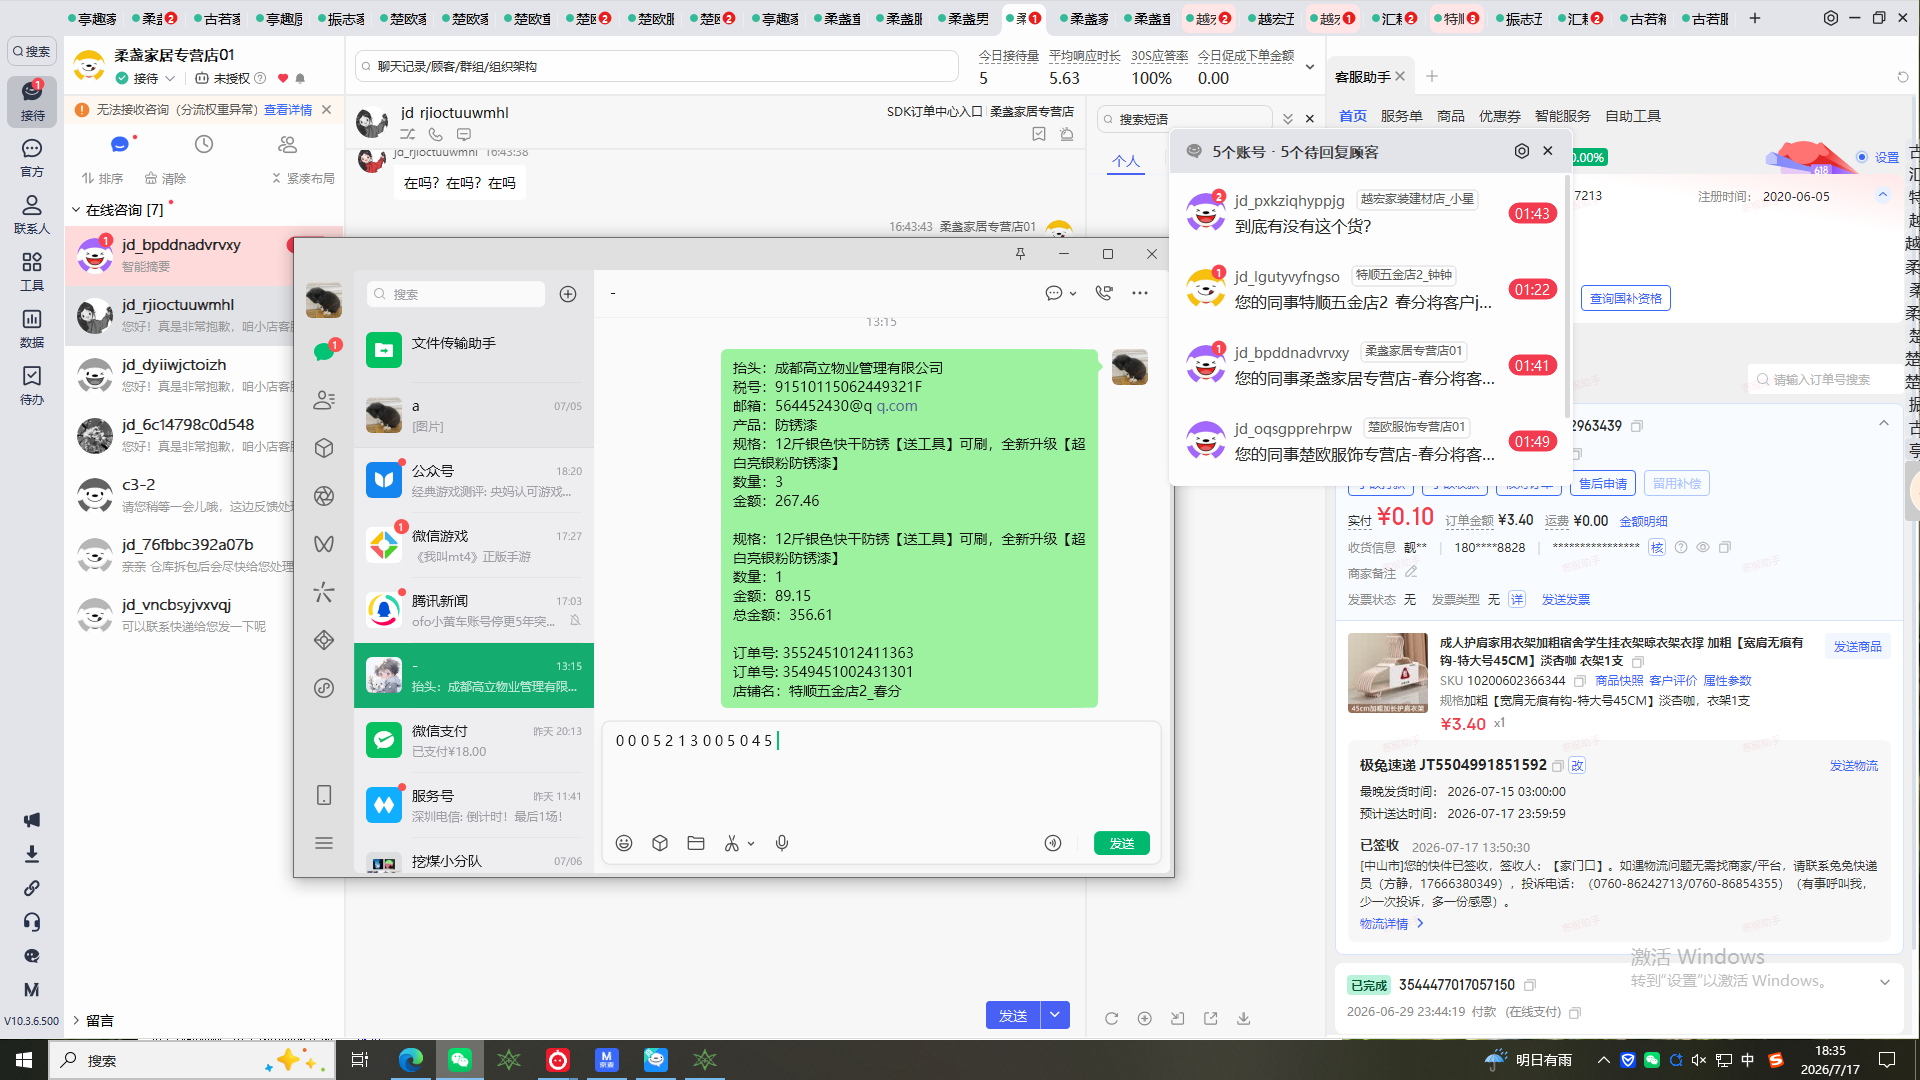Open WeChat screenshot options dropdown arrow
The height and width of the screenshot is (1080, 1920).
(751, 844)
